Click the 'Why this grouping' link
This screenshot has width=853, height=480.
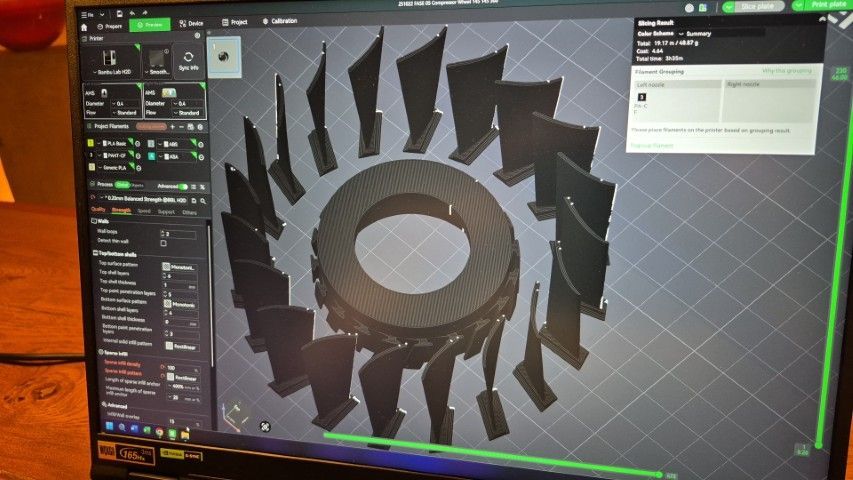click(787, 71)
